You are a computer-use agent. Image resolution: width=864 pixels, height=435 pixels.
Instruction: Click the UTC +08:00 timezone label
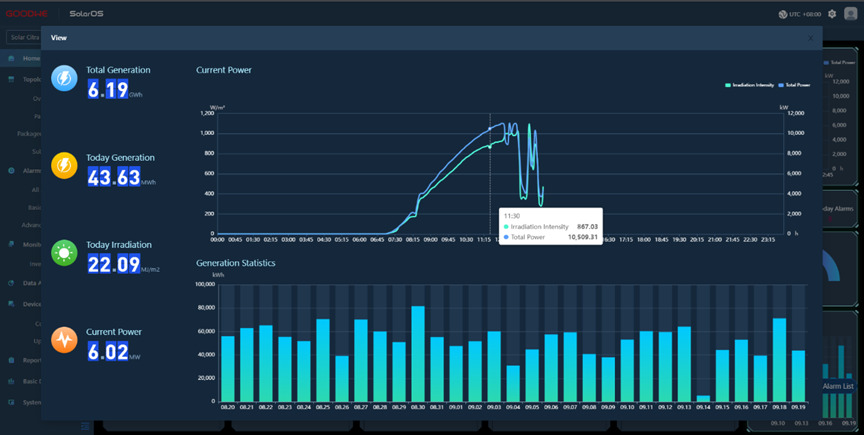tap(805, 14)
